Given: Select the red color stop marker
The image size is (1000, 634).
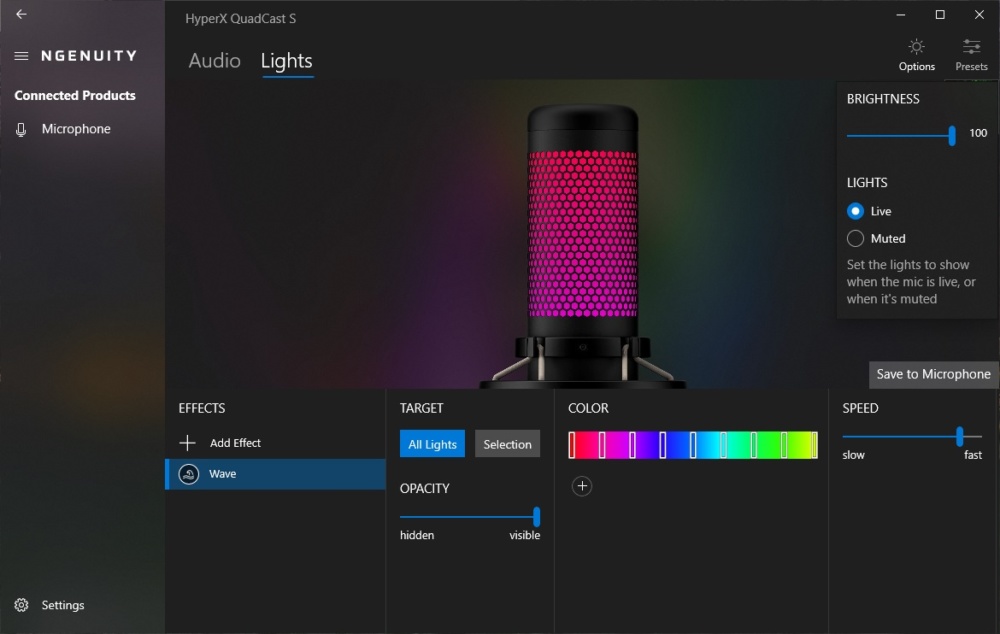Looking at the screenshot, I should click(572, 445).
